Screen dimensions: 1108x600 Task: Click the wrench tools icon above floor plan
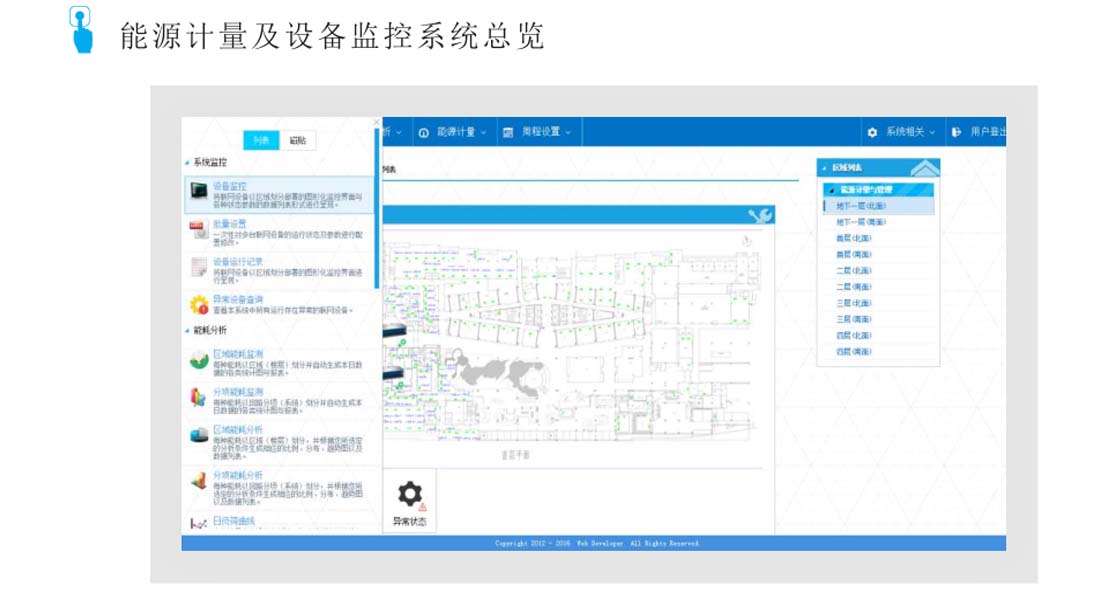[x=760, y=216]
